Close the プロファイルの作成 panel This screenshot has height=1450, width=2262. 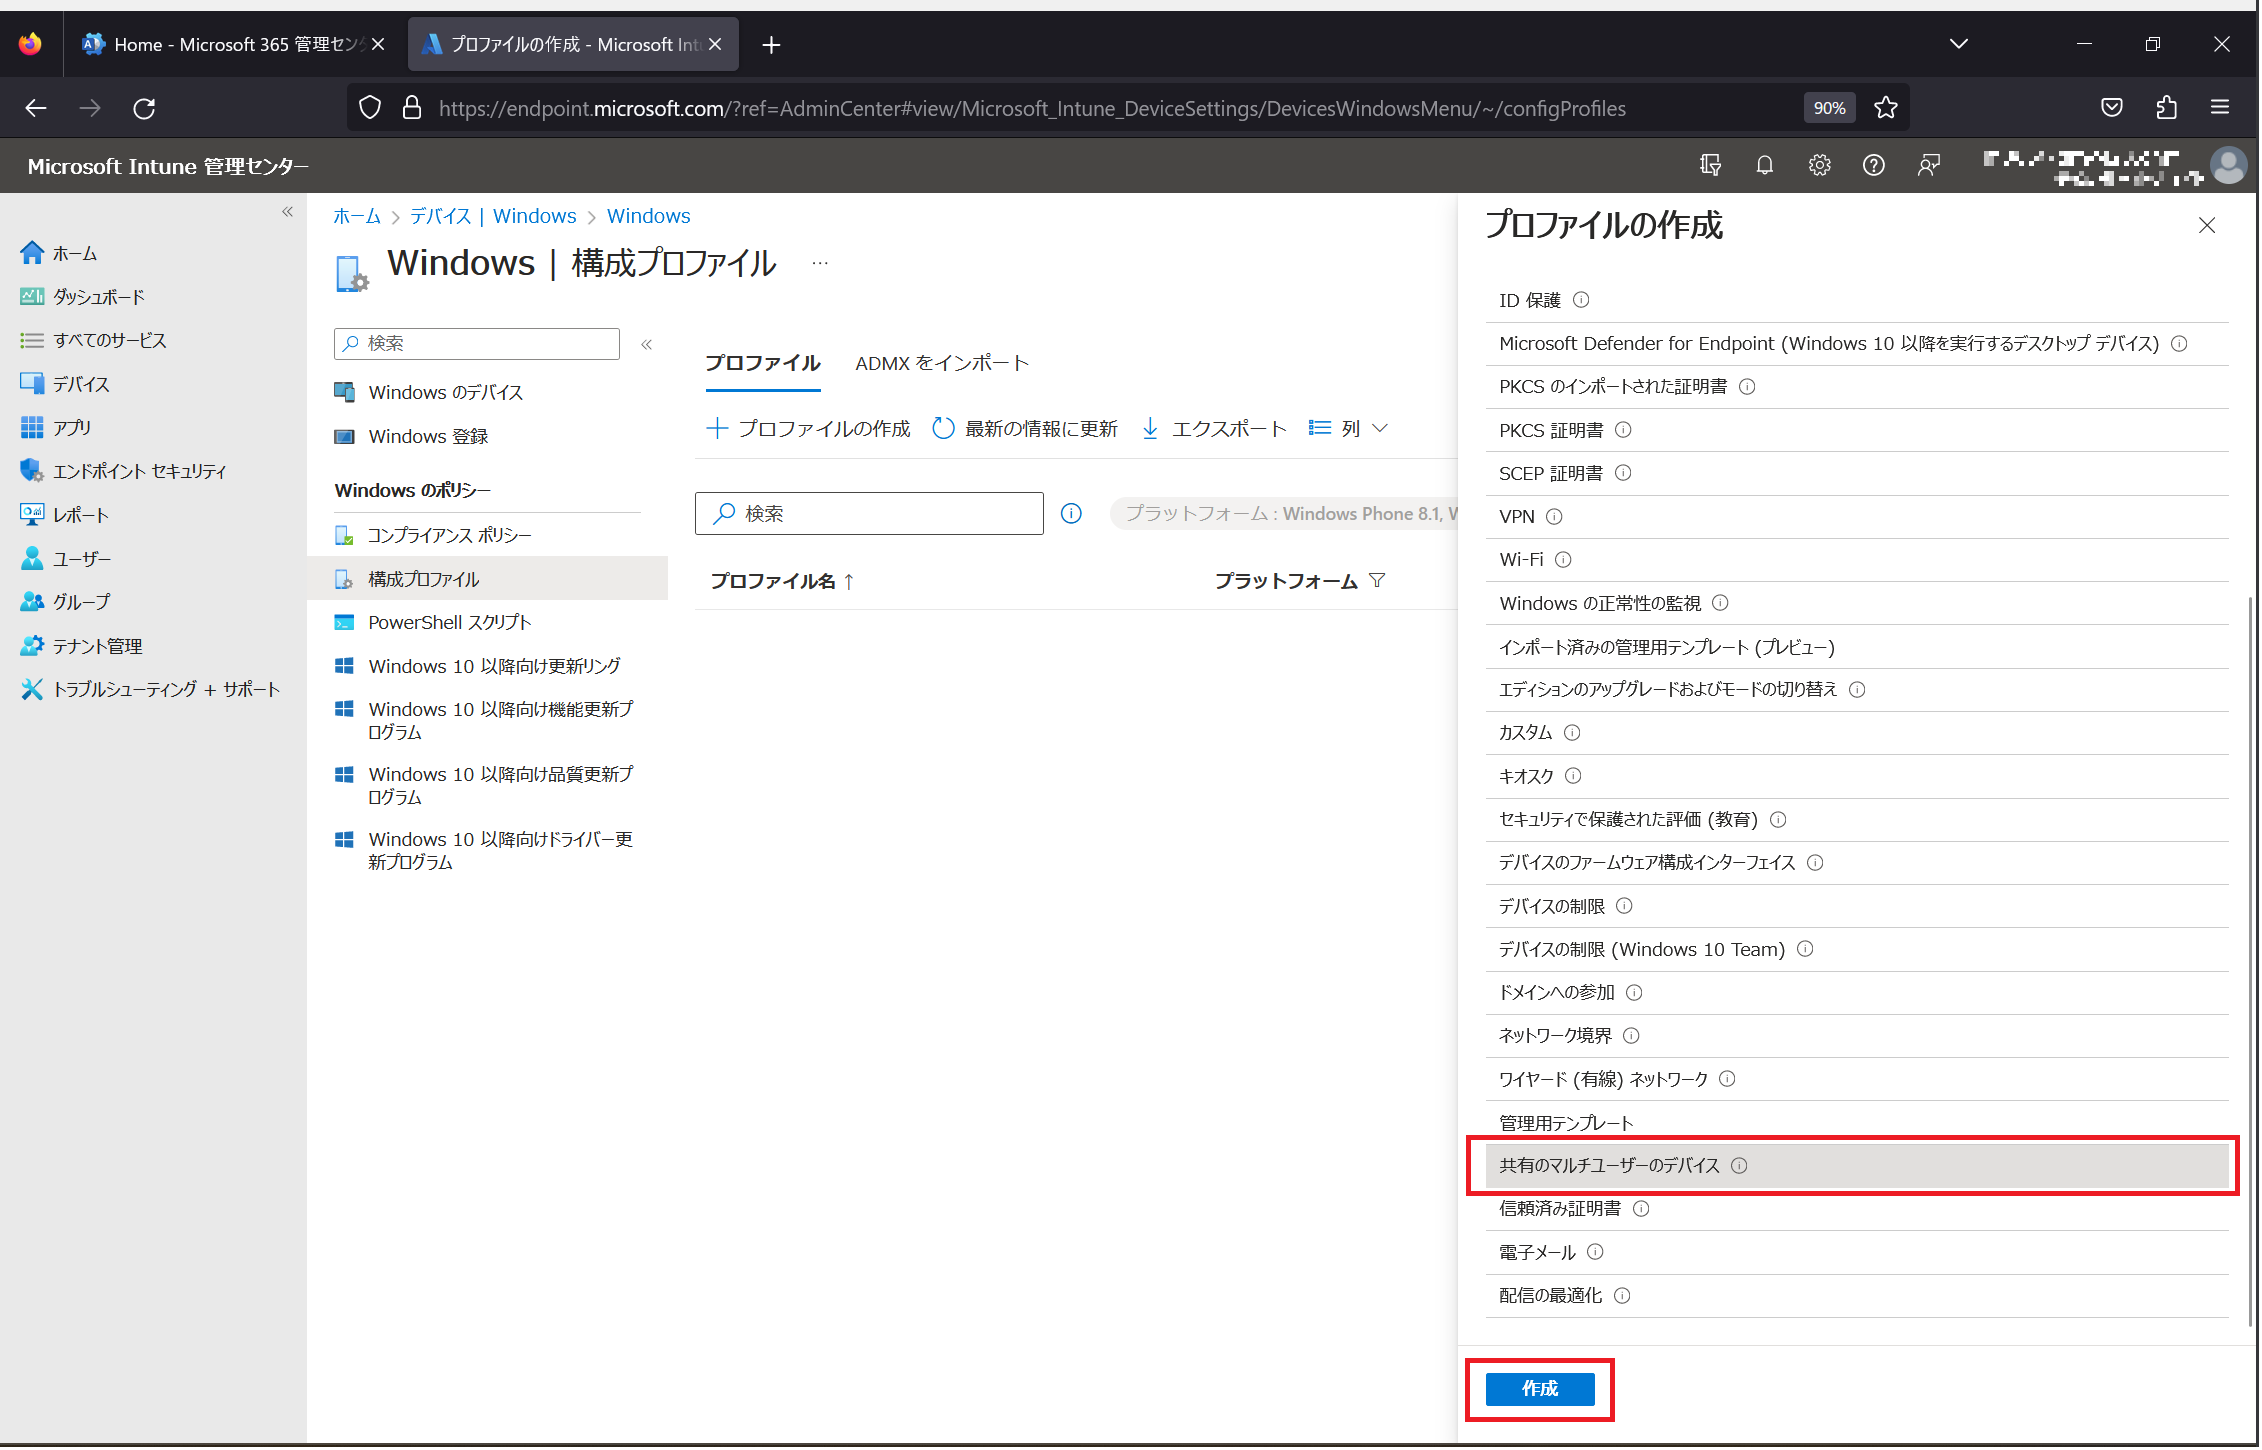(2208, 226)
